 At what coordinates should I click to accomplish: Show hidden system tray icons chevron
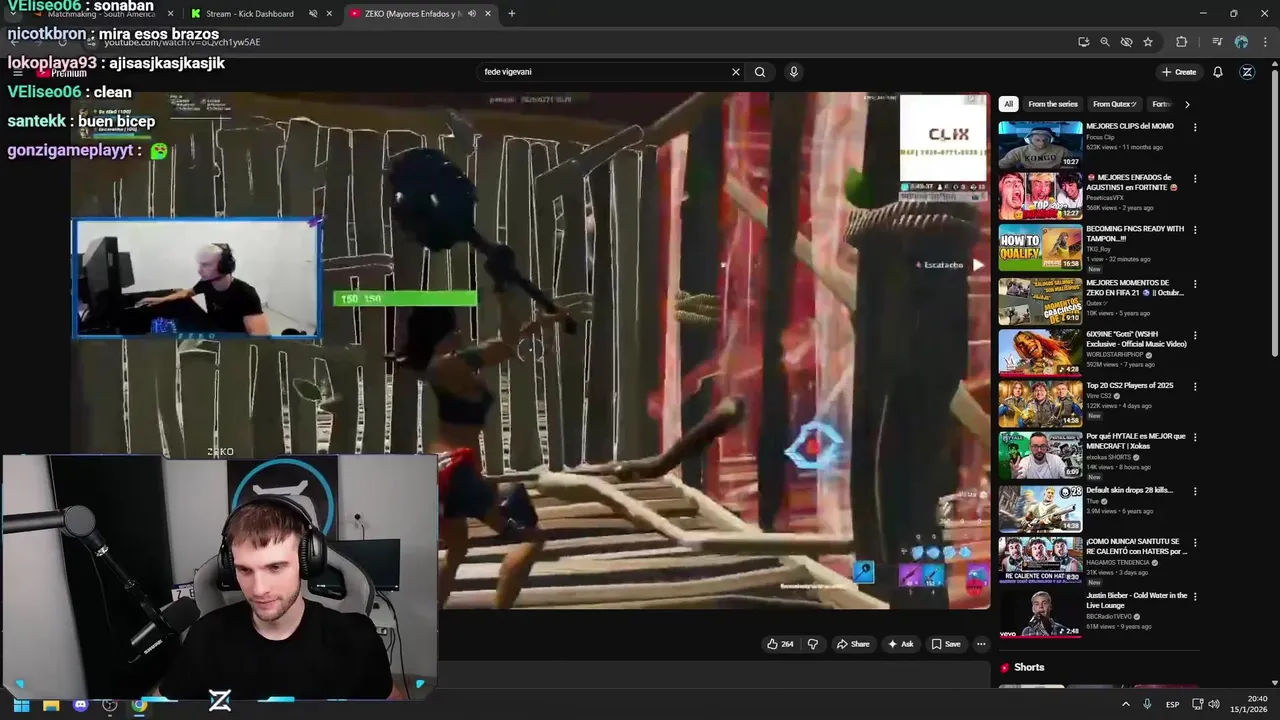pyautogui.click(x=1126, y=705)
